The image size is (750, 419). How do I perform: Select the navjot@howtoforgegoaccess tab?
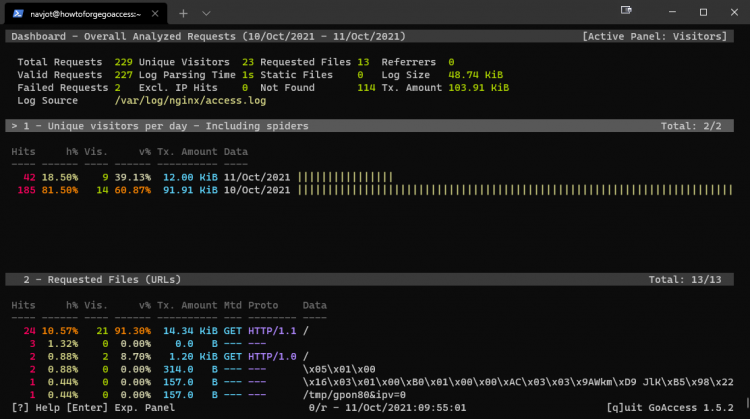[x=86, y=13]
